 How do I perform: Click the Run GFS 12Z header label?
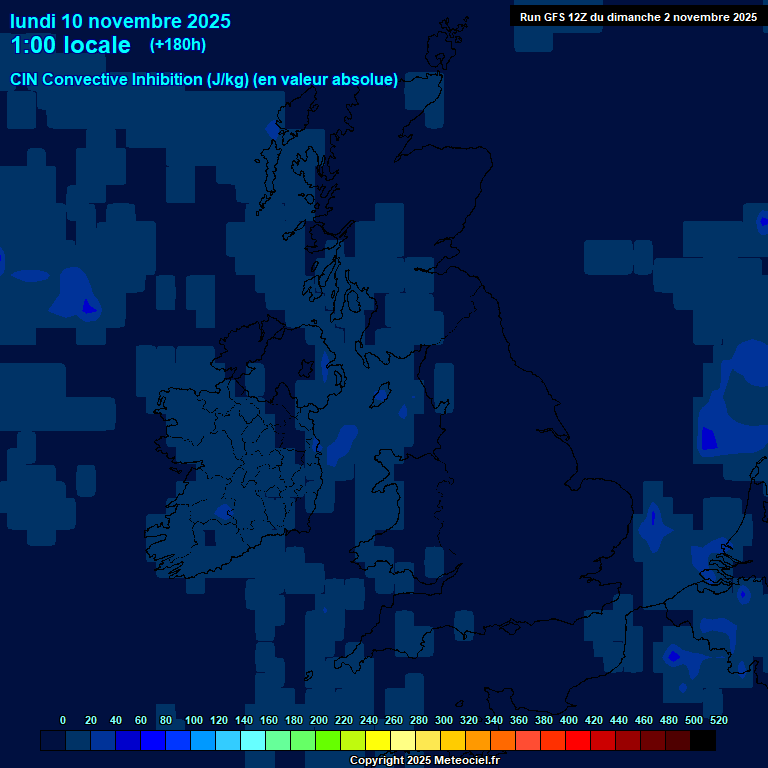(x=638, y=17)
